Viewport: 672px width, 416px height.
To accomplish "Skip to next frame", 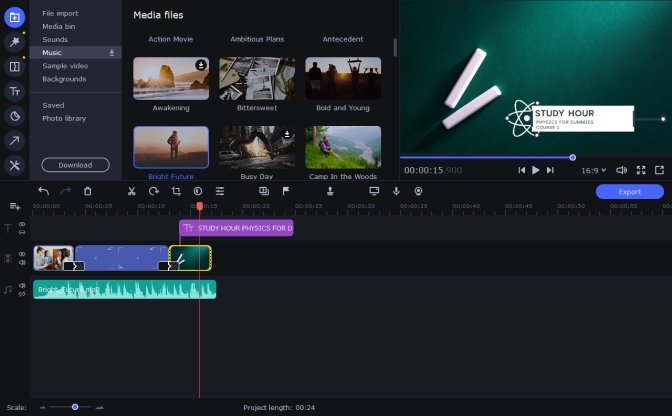I will (550, 170).
